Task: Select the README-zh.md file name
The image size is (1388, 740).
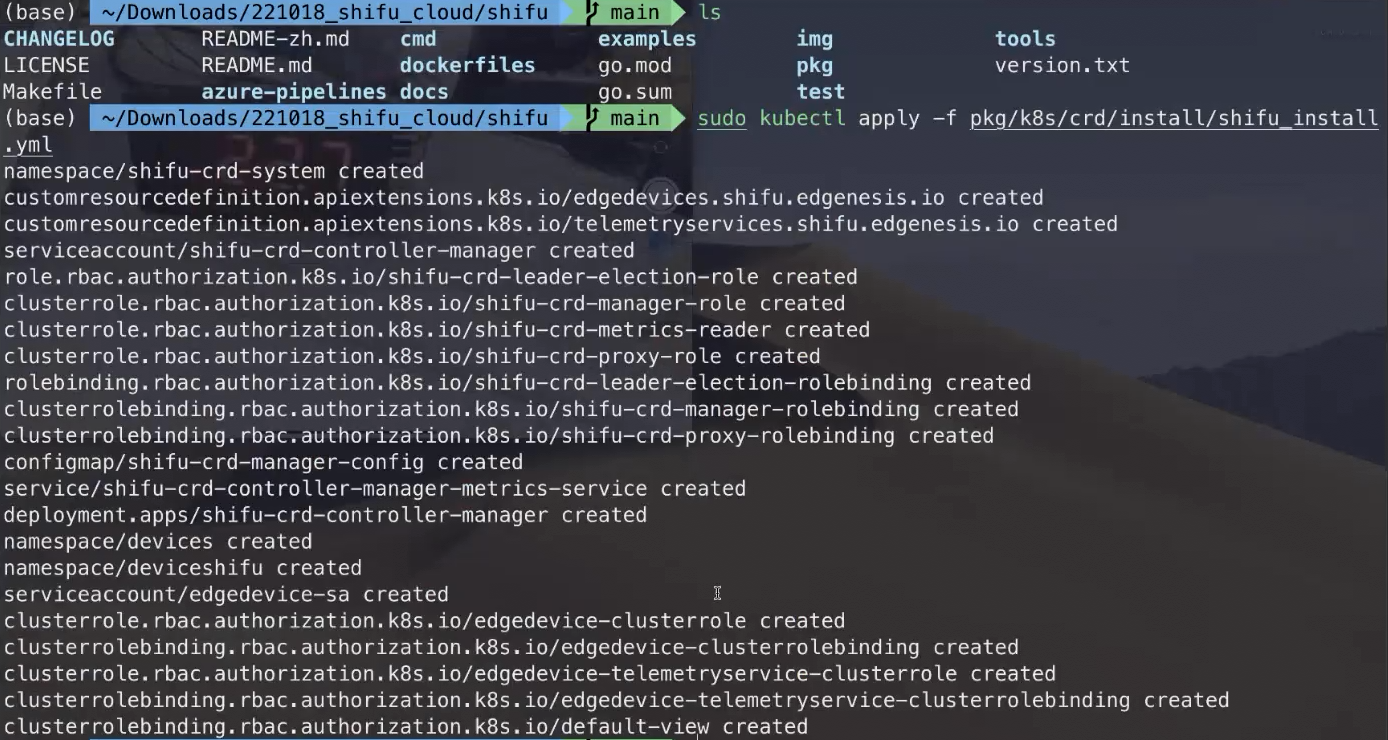Action: [275, 39]
